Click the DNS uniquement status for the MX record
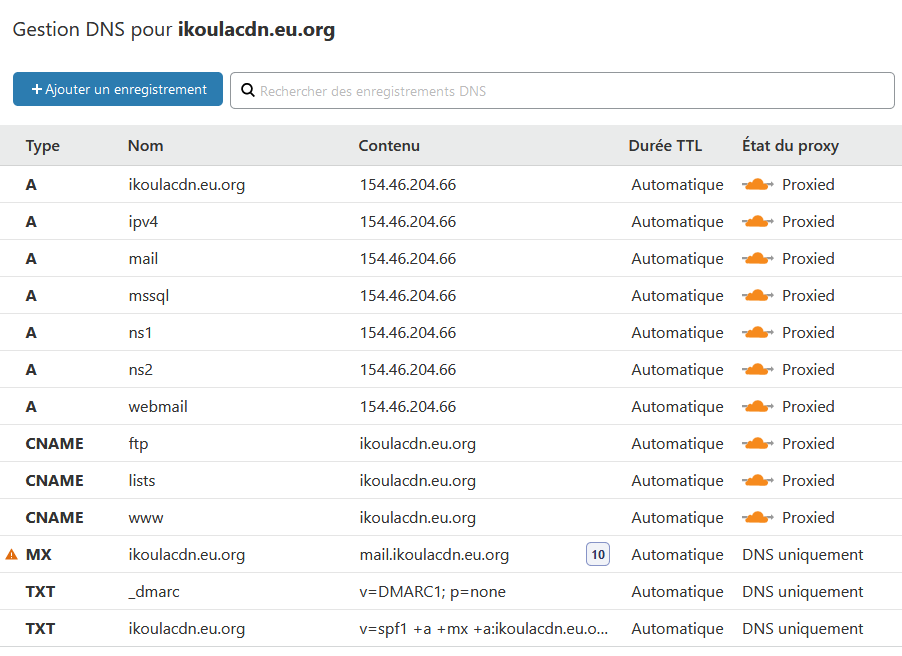The height and width of the screenshot is (656, 902). pos(802,555)
